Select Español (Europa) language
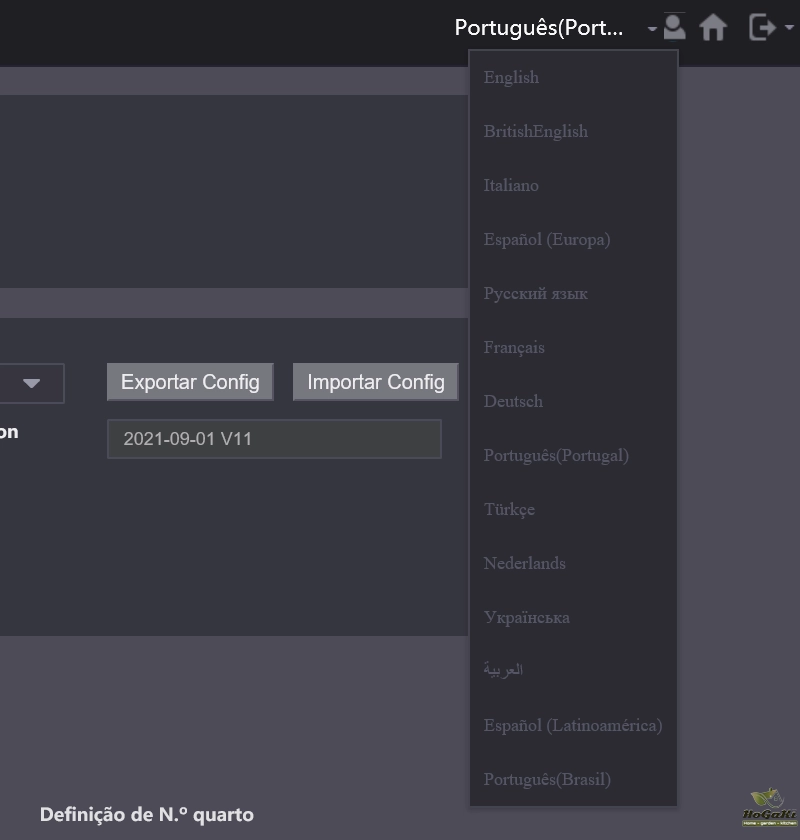This screenshot has width=800, height=840. click(x=547, y=240)
